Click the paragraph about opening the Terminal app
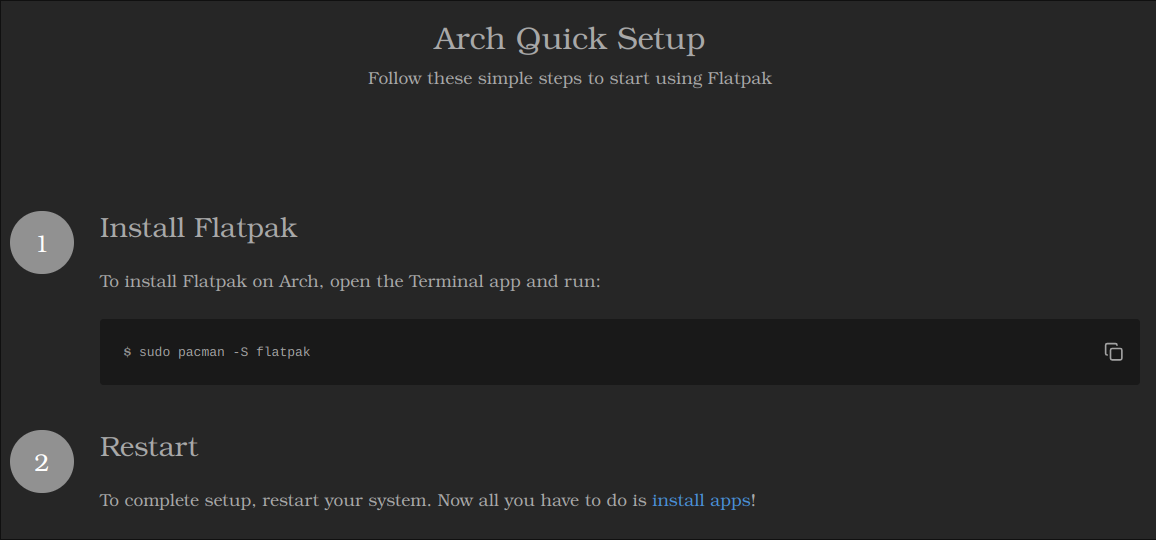The image size is (1156, 540). pos(350,281)
